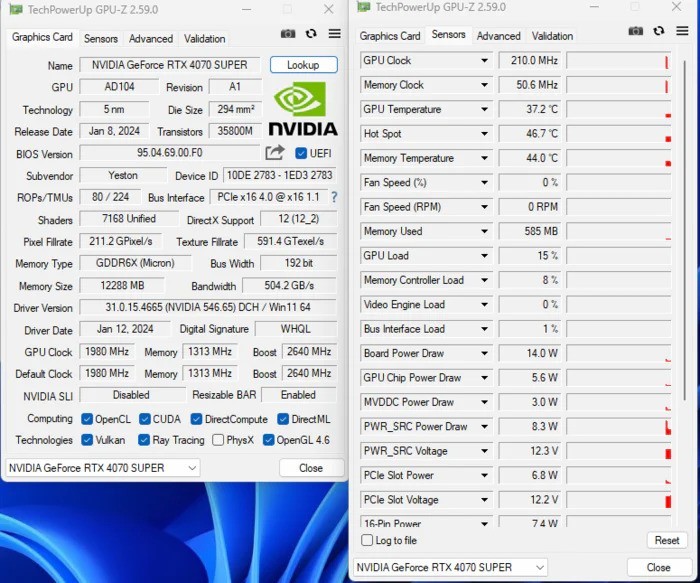Click the Reset button

click(667, 540)
